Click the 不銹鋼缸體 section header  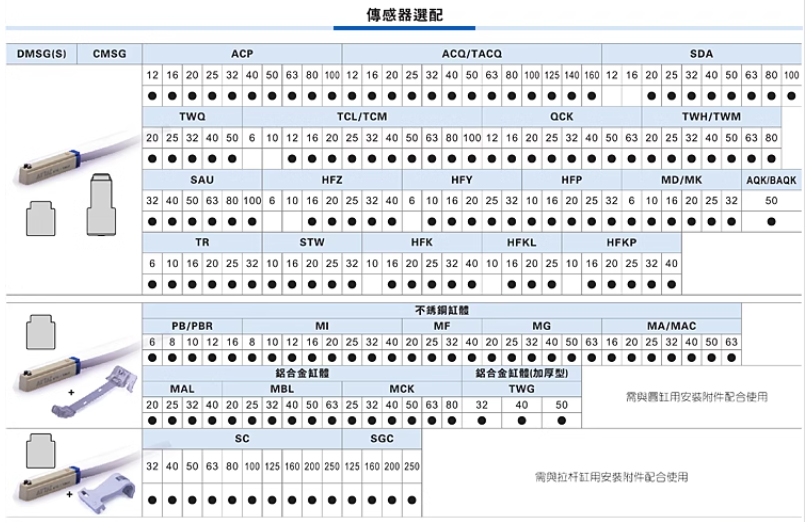coord(442,310)
